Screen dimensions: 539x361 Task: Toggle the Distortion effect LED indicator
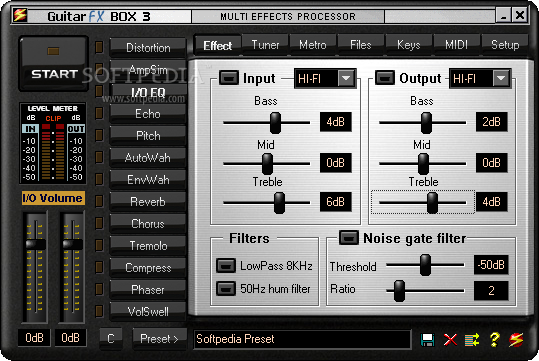click(x=99, y=47)
